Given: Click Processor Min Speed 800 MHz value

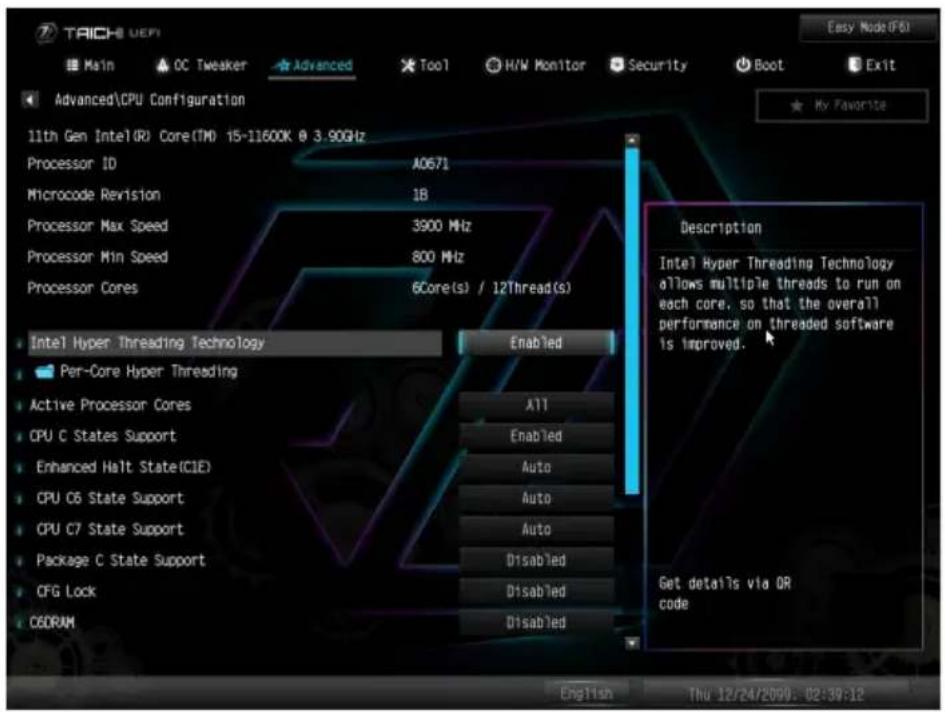Looking at the screenshot, I should click(438, 257).
